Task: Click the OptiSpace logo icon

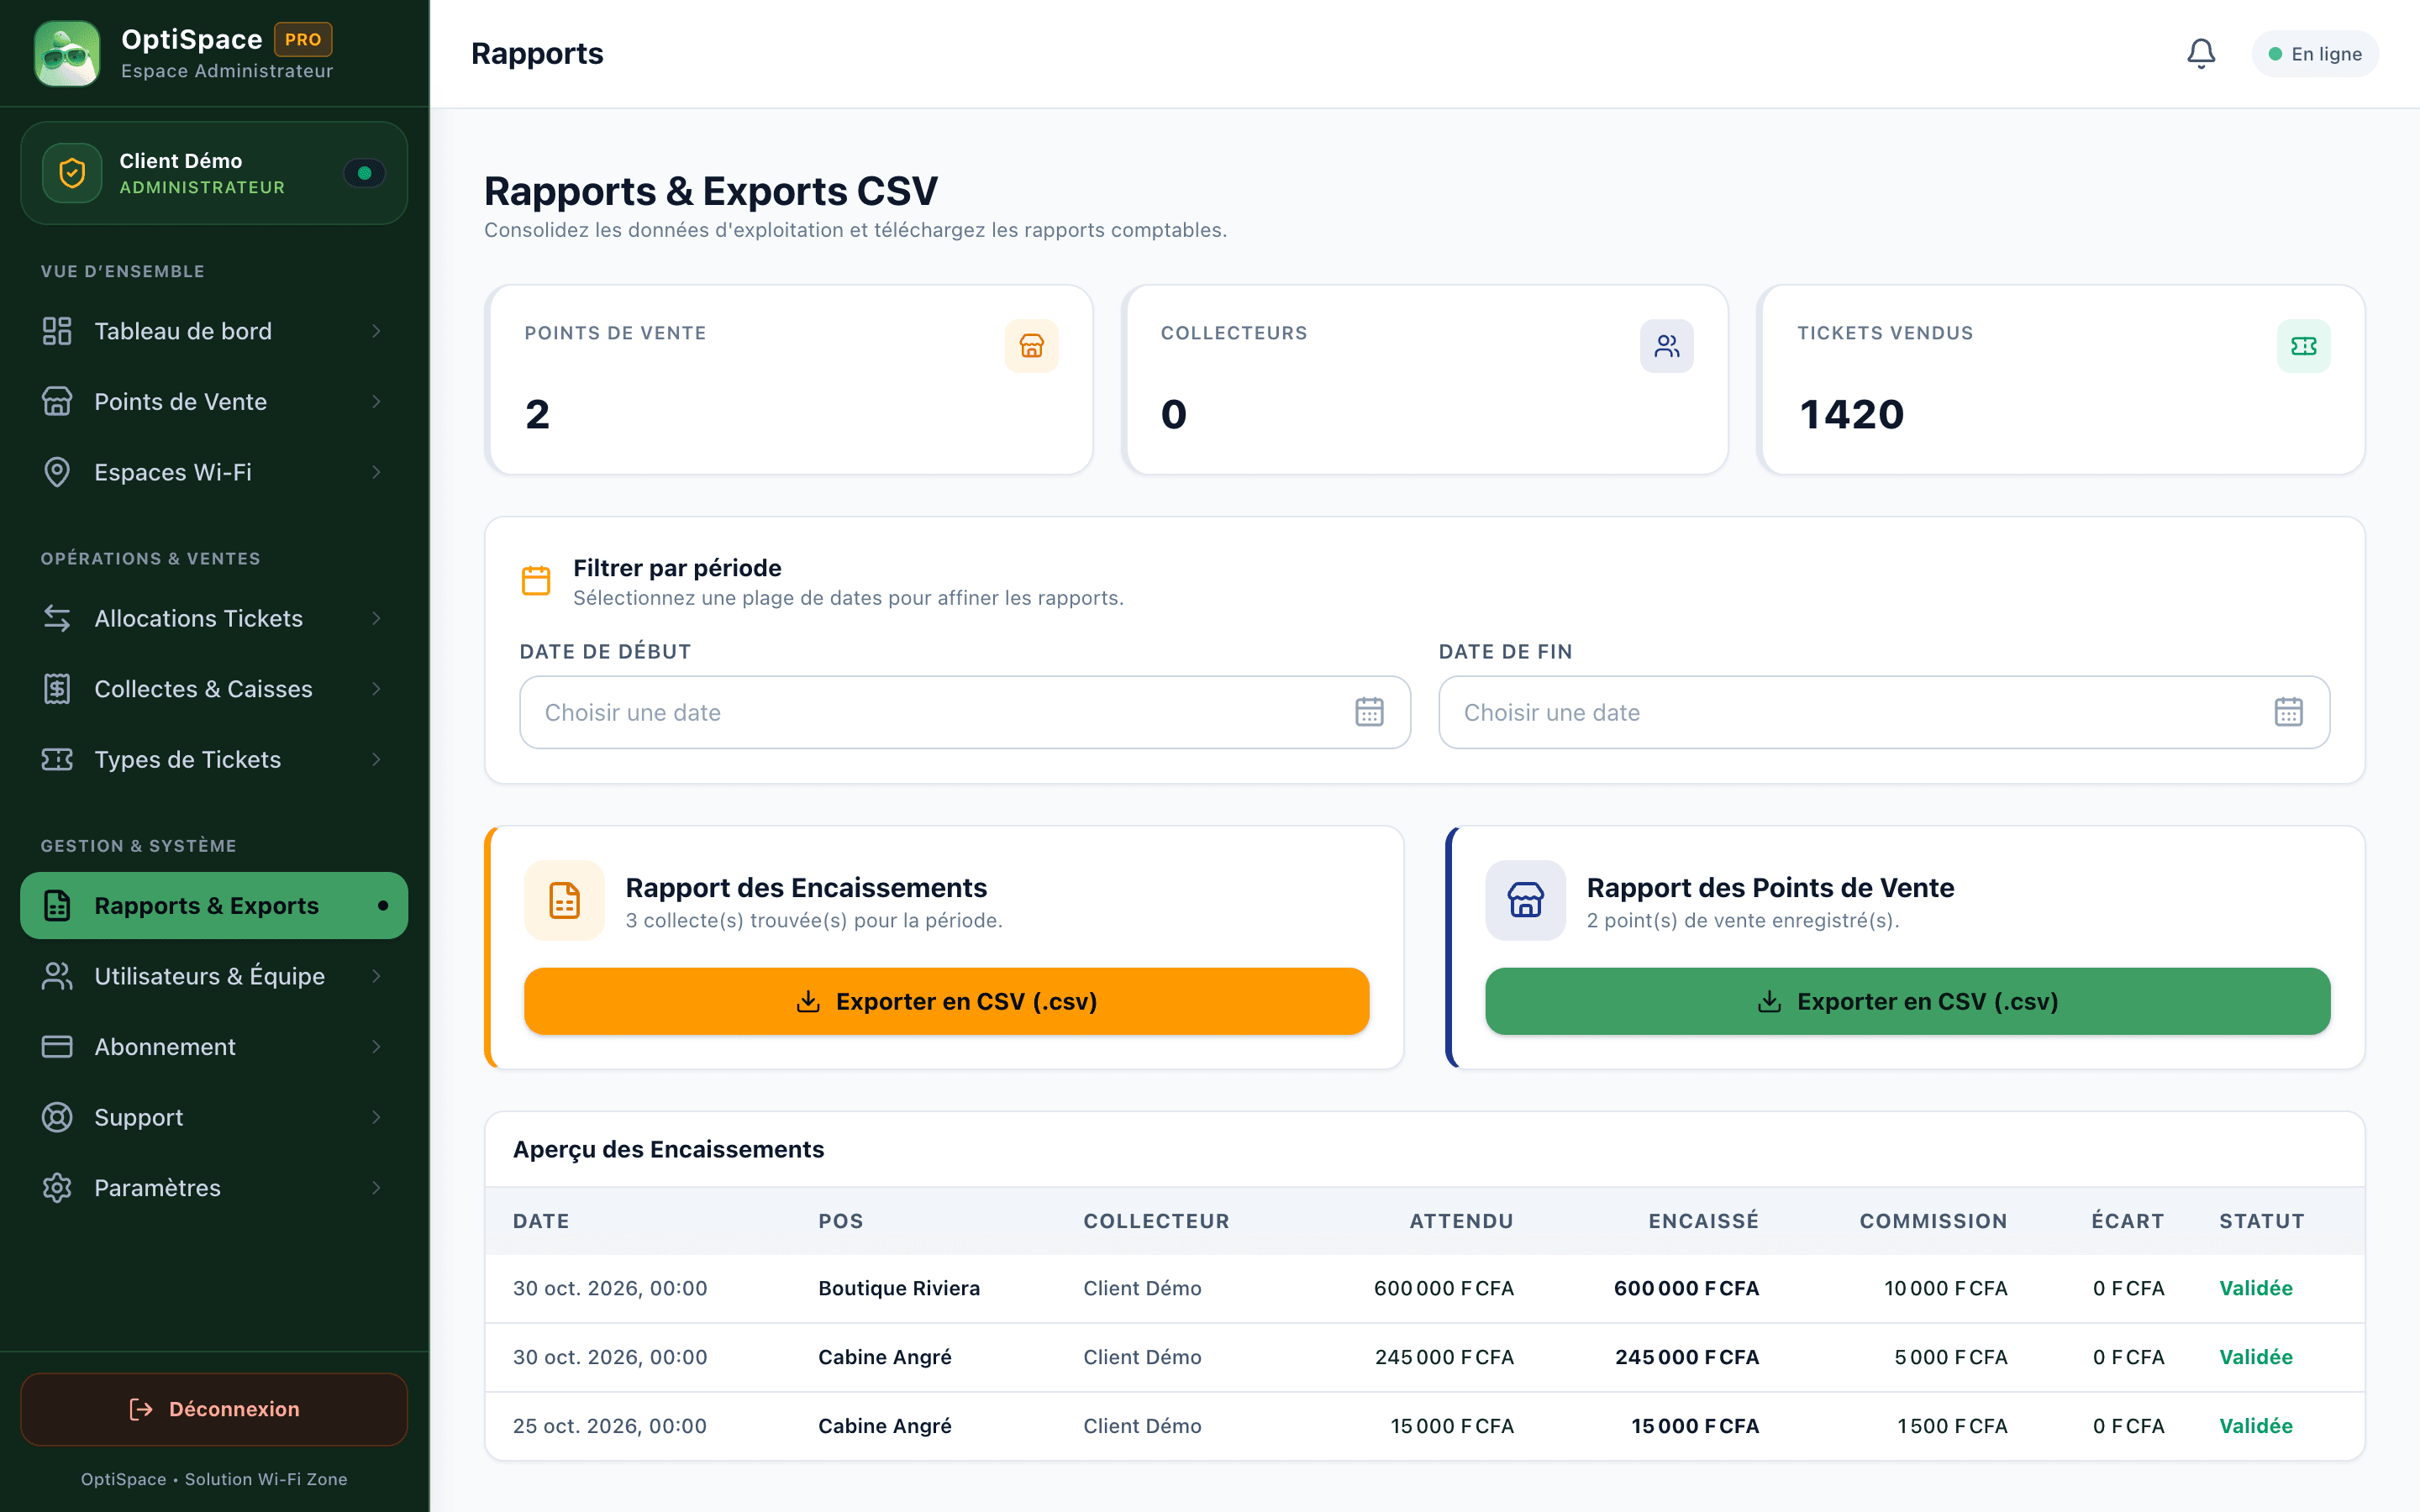Action: pos(67,53)
